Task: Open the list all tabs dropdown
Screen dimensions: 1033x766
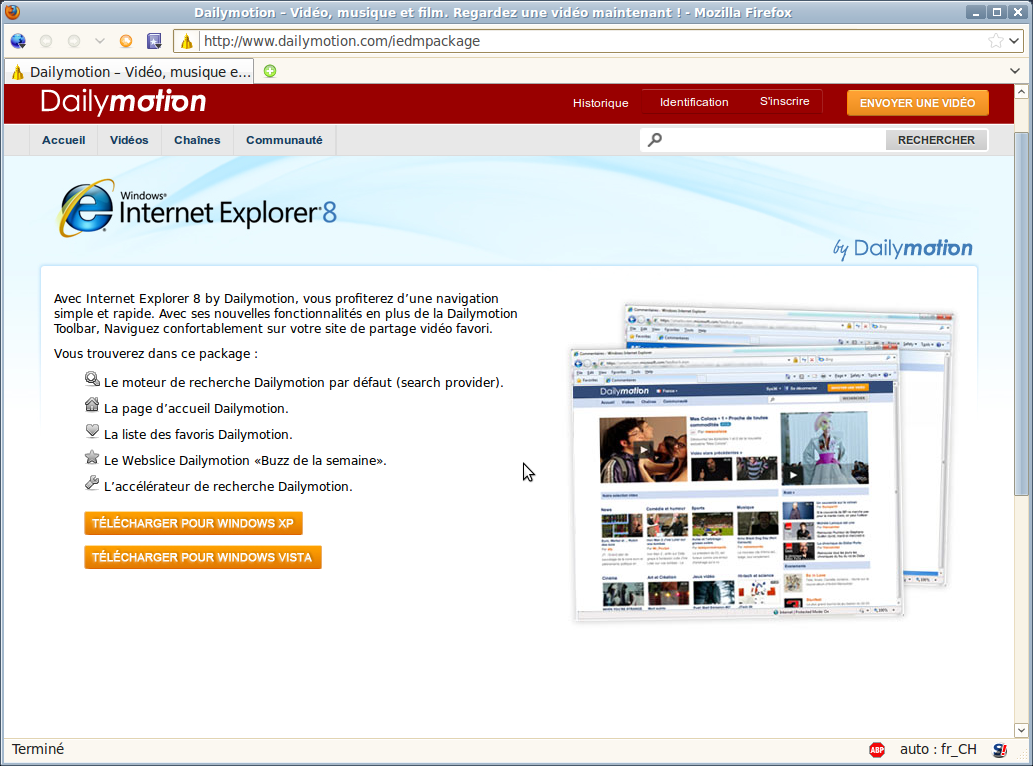Action: click(1015, 71)
